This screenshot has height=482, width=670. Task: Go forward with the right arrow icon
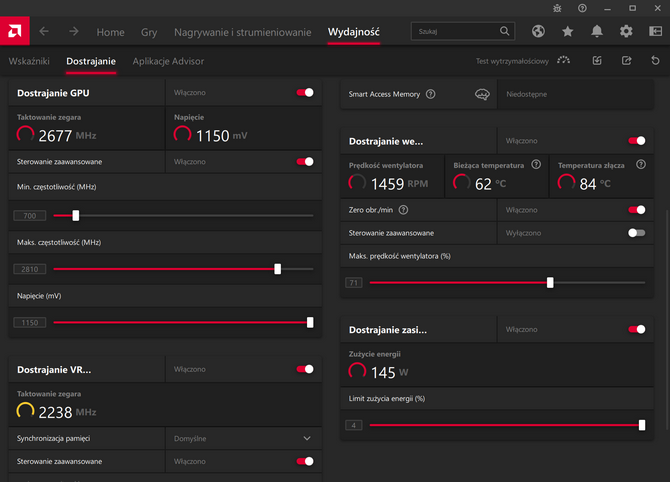[73, 31]
